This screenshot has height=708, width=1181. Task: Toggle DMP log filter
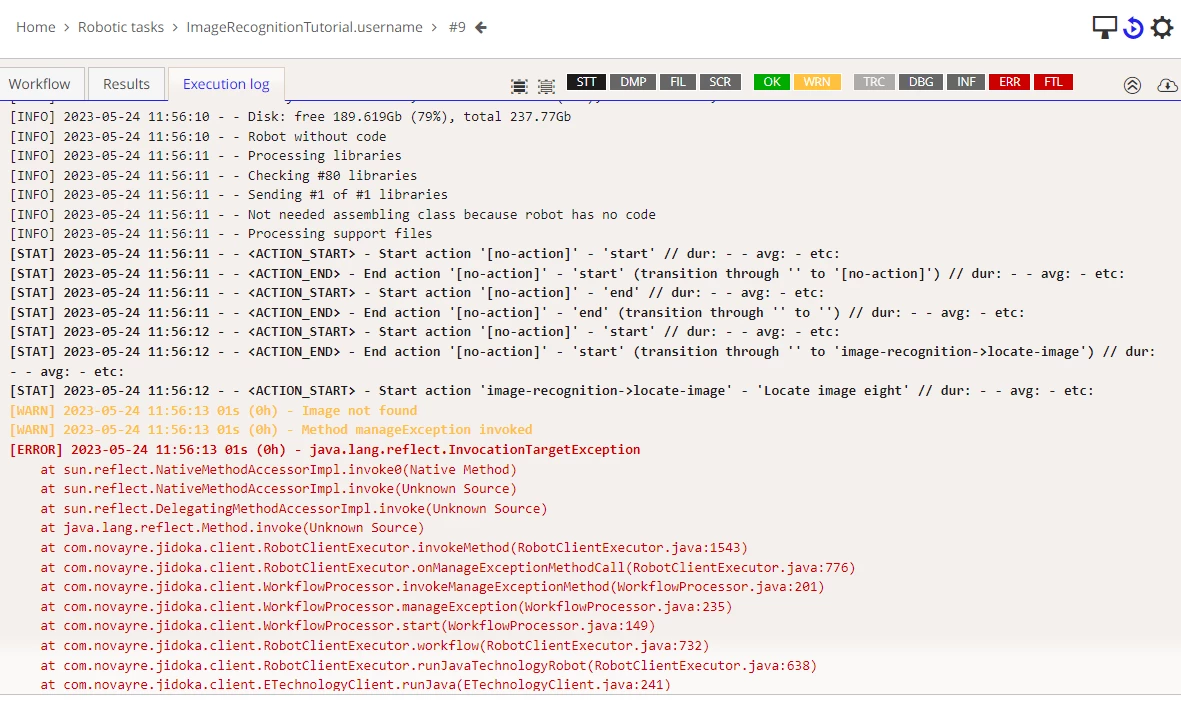(x=633, y=82)
